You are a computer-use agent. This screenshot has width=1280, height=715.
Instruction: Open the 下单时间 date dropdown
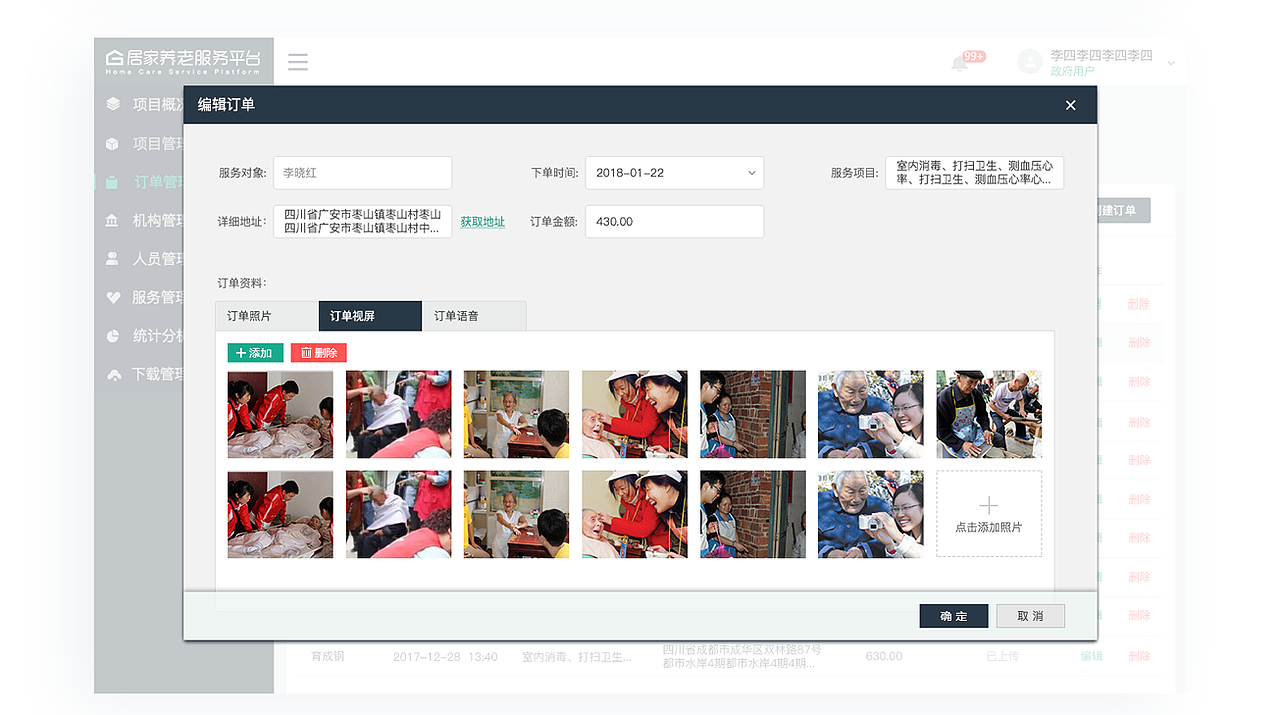click(674, 172)
